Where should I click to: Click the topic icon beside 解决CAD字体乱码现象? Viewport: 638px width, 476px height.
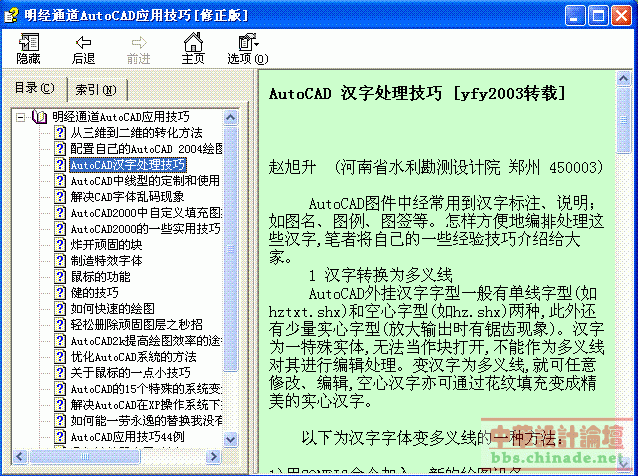(x=60, y=197)
